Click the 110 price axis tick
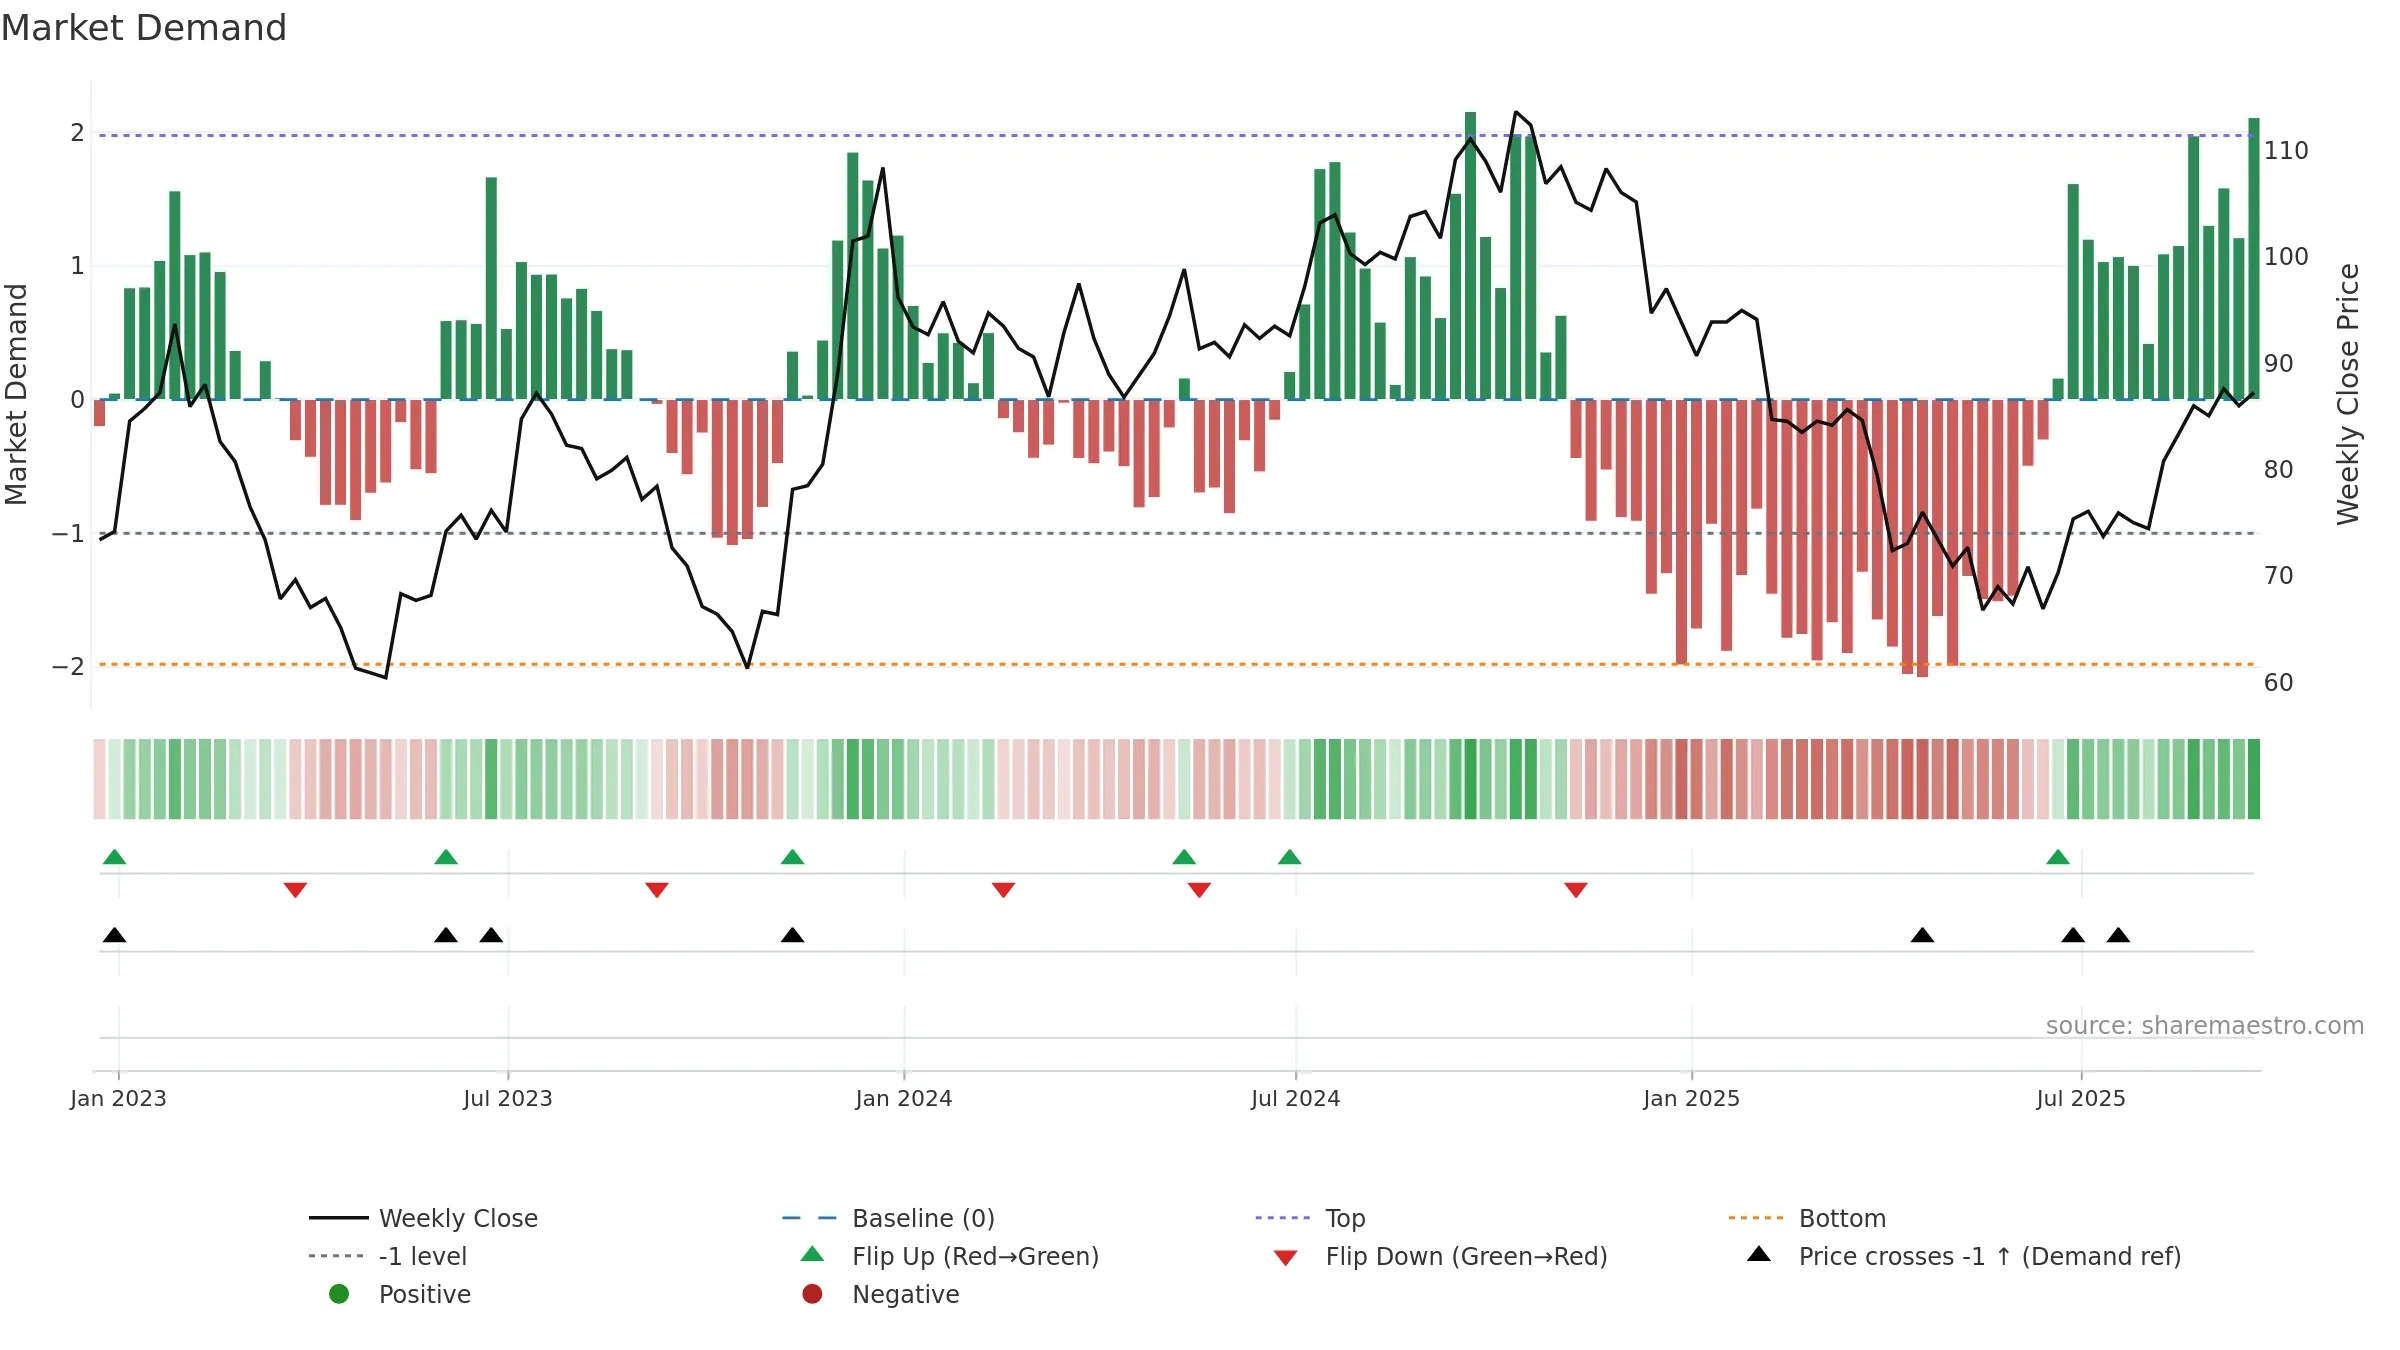The height and width of the screenshot is (1350, 2400). [x=2286, y=151]
